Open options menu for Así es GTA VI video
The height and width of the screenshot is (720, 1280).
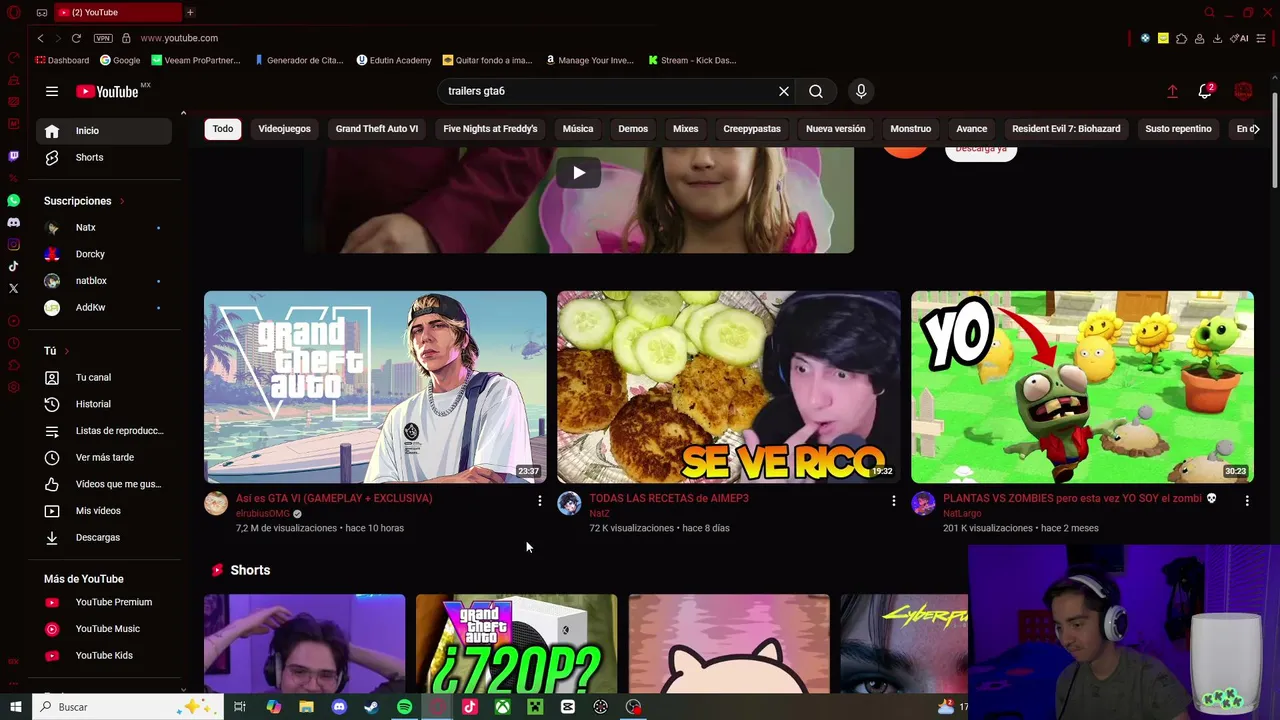click(540, 501)
